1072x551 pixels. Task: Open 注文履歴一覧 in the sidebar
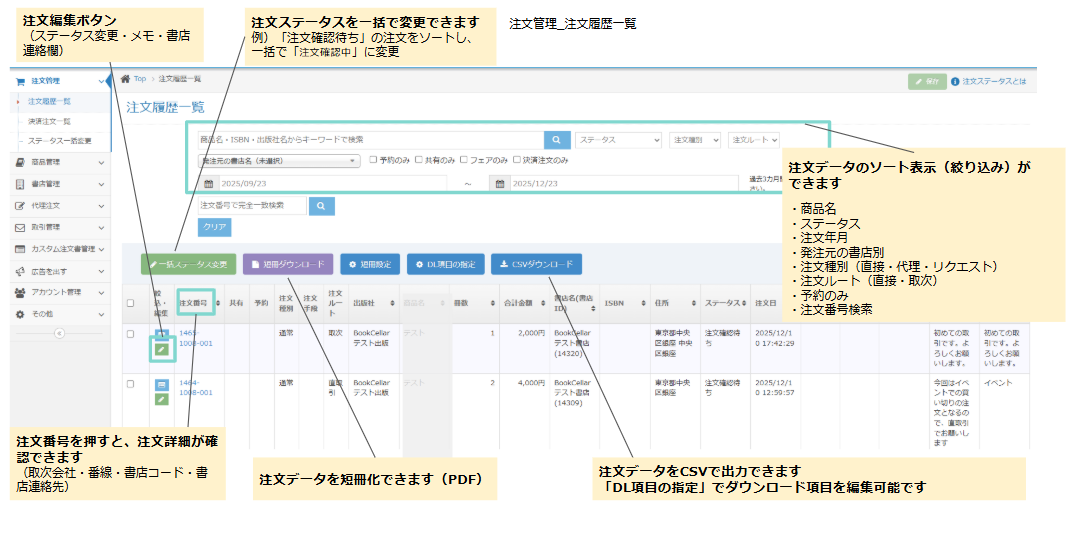(49, 101)
